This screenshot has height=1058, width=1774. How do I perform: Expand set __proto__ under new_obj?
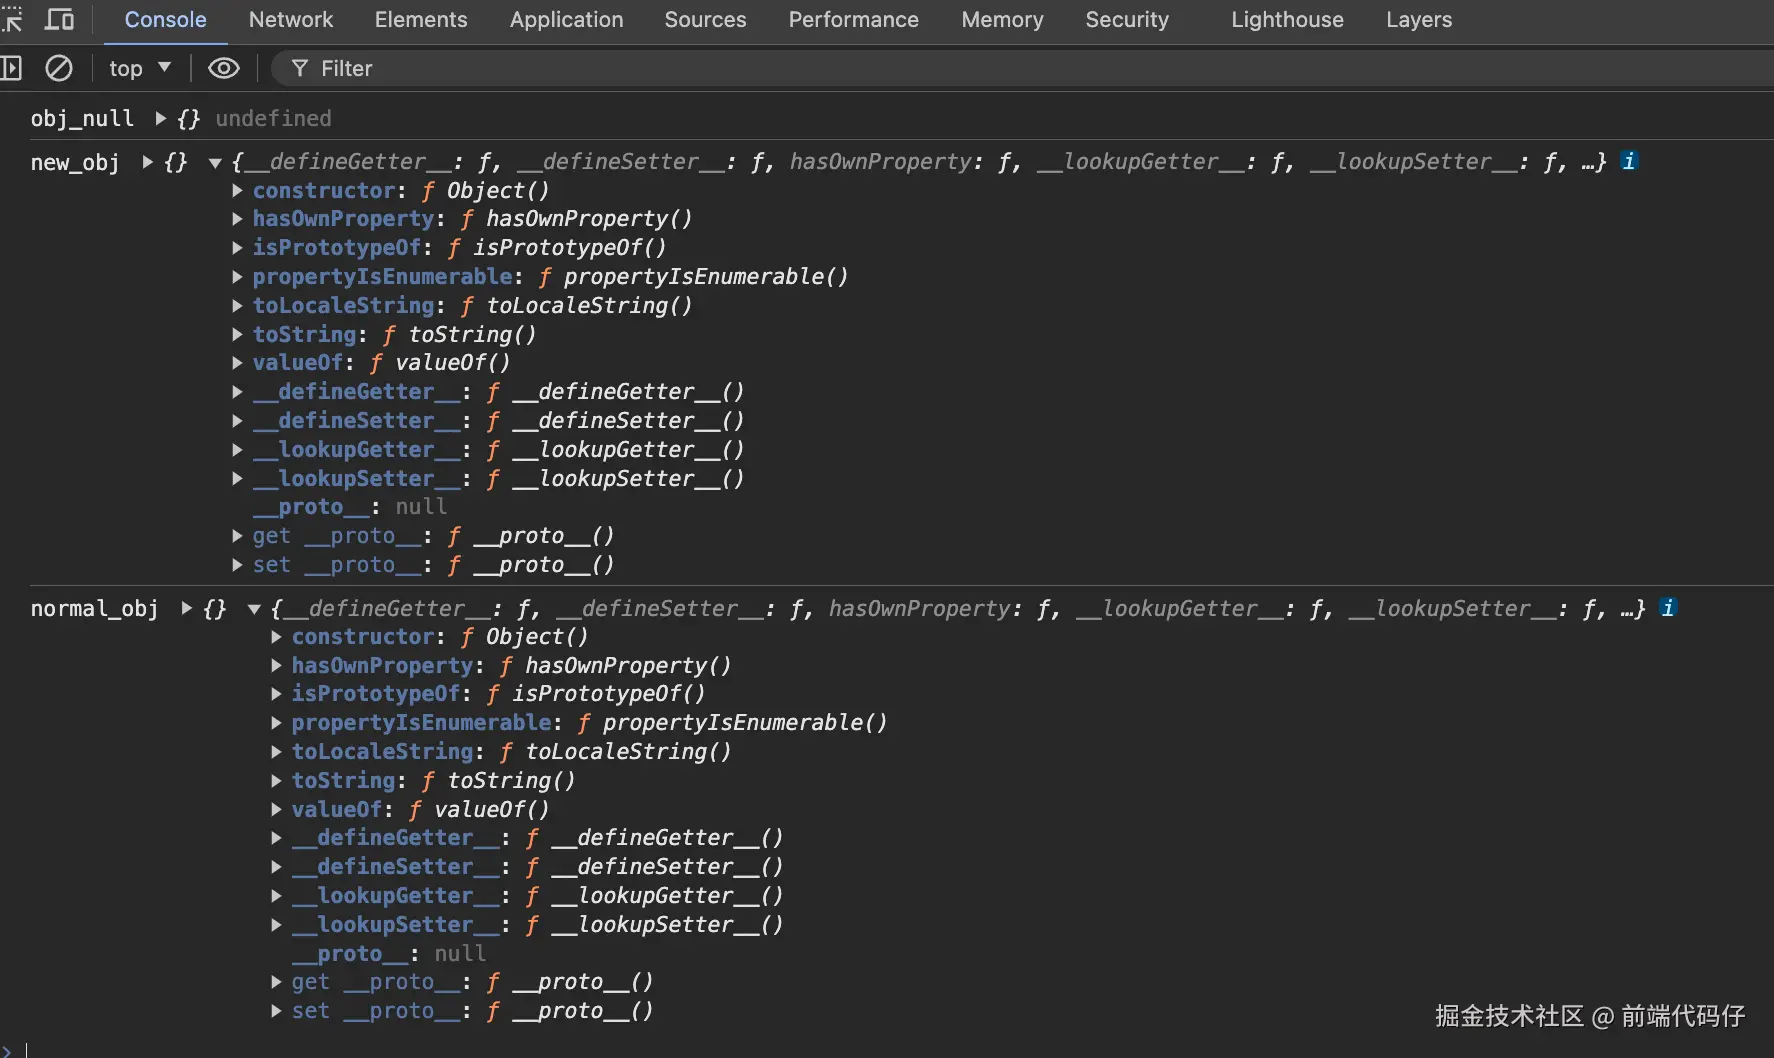click(x=237, y=565)
